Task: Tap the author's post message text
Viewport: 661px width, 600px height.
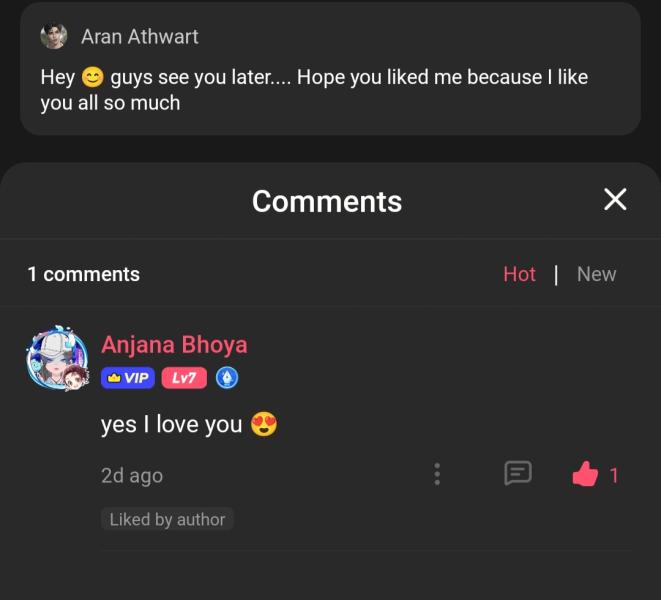Action: coord(314,90)
